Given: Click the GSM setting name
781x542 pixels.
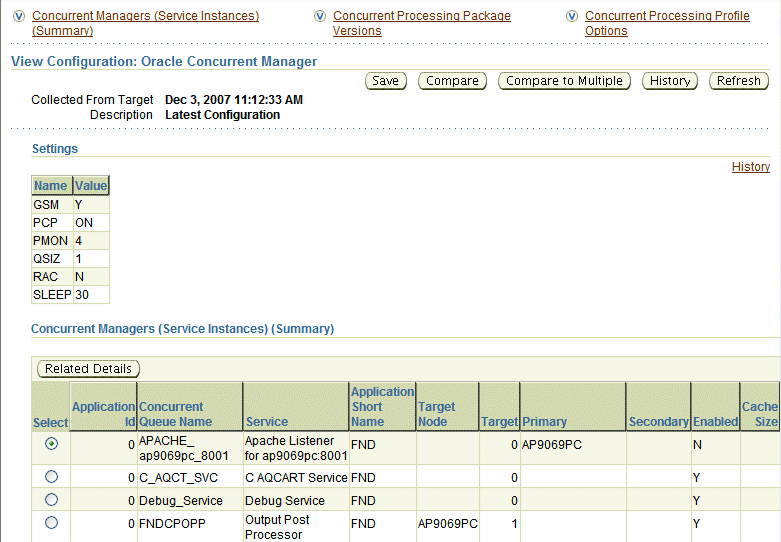Looking at the screenshot, I should pyautogui.click(x=46, y=205).
